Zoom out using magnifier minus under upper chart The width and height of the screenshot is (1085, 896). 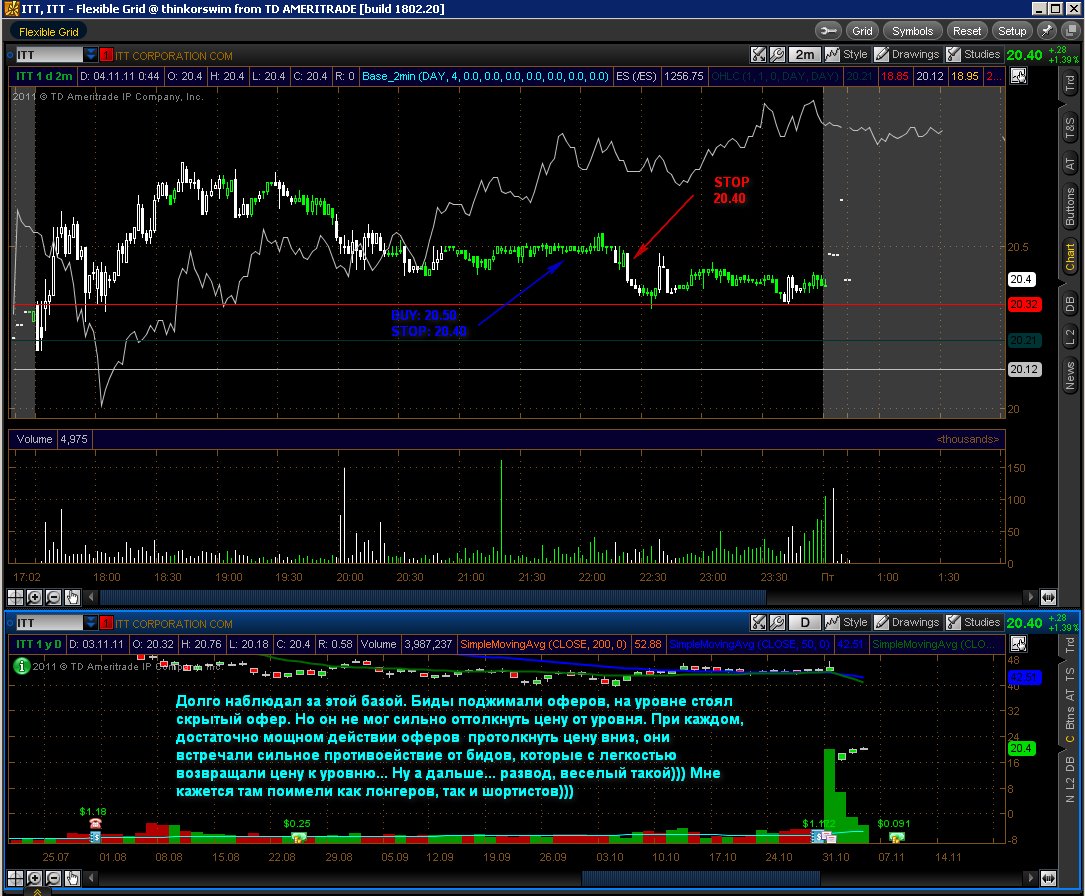tap(53, 597)
